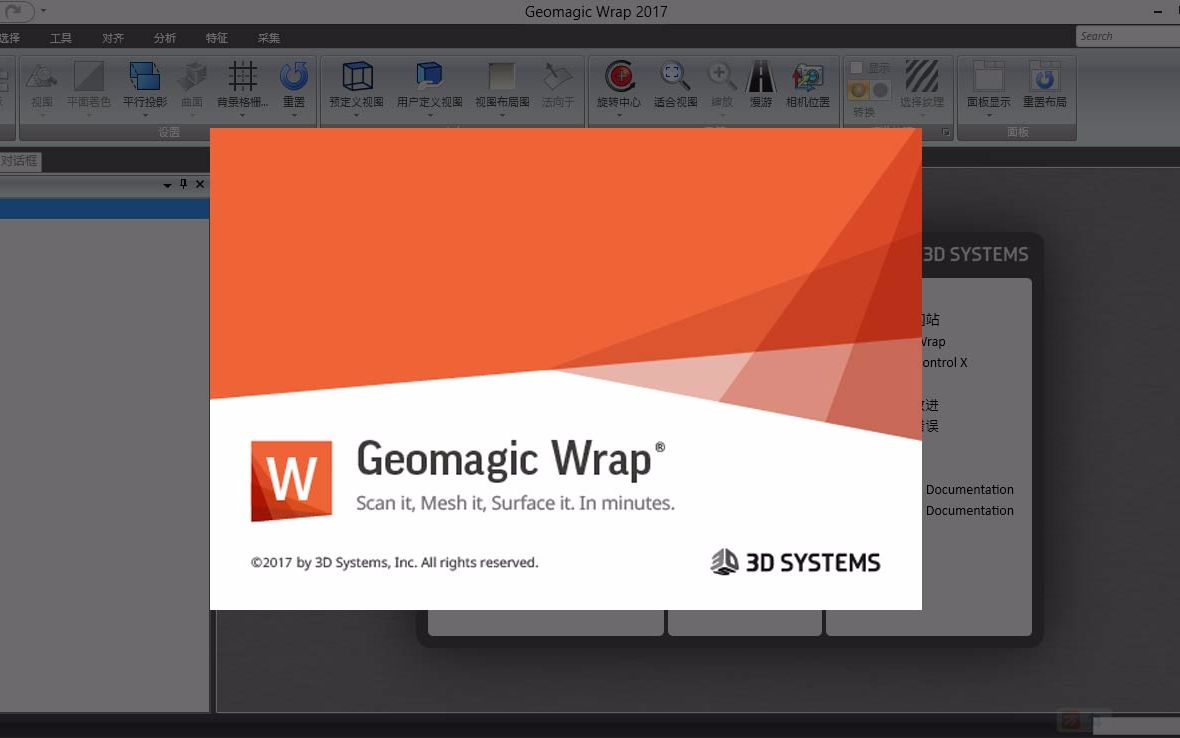Start the 漫游 walkthrough tool
The image size is (1180, 738).
tap(761, 84)
